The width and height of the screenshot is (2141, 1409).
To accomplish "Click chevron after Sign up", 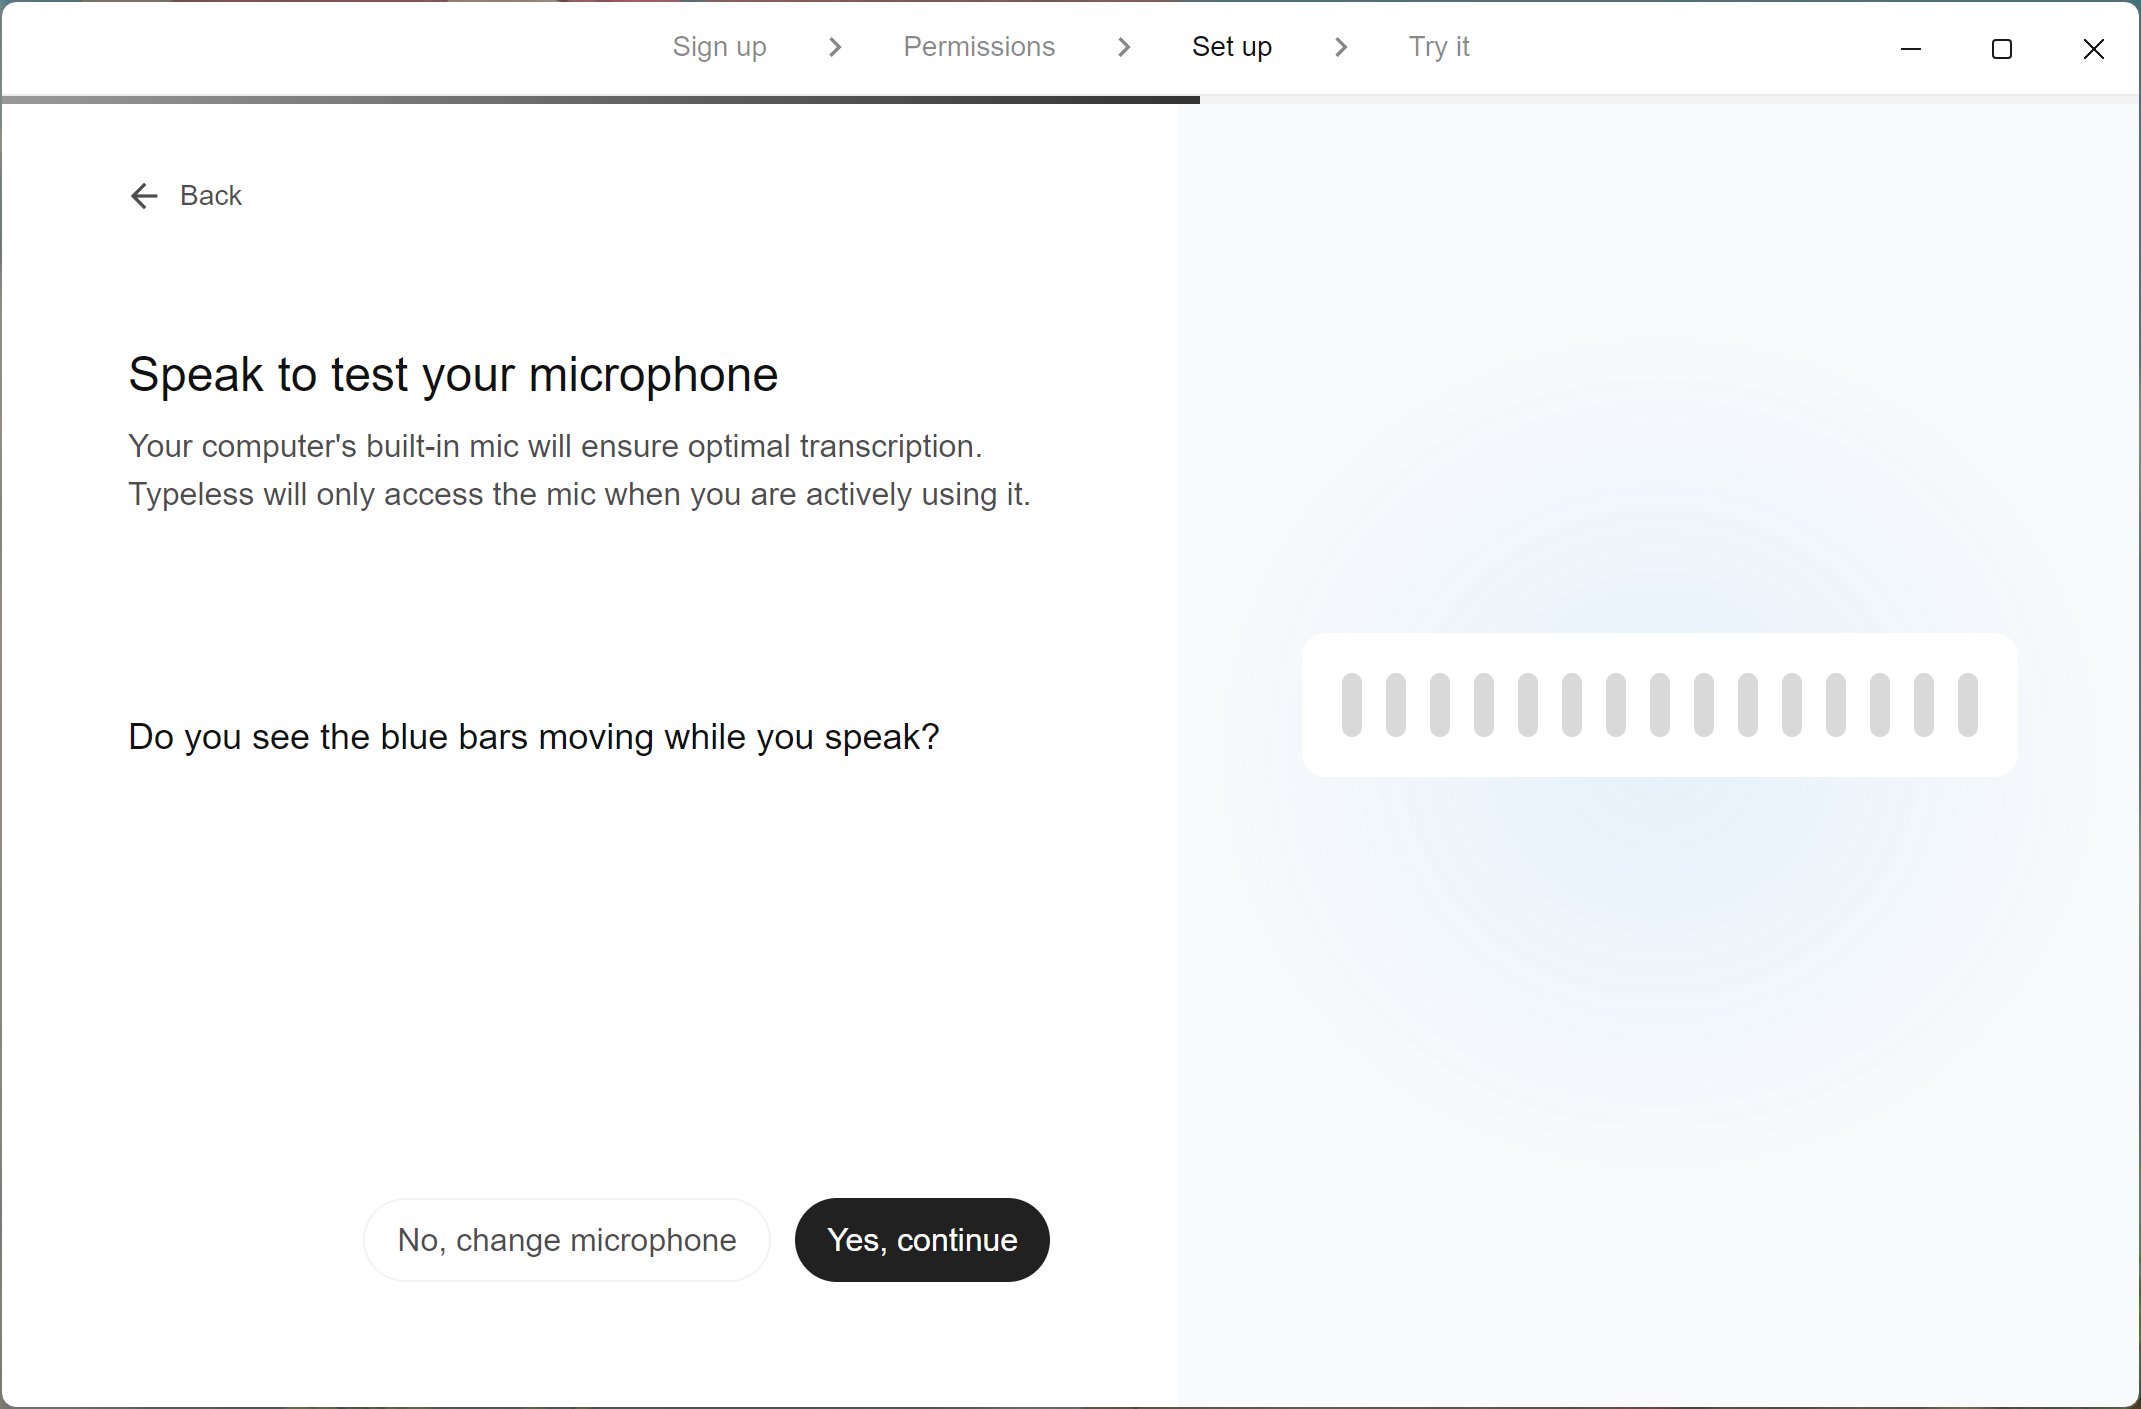I will pos(835,47).
